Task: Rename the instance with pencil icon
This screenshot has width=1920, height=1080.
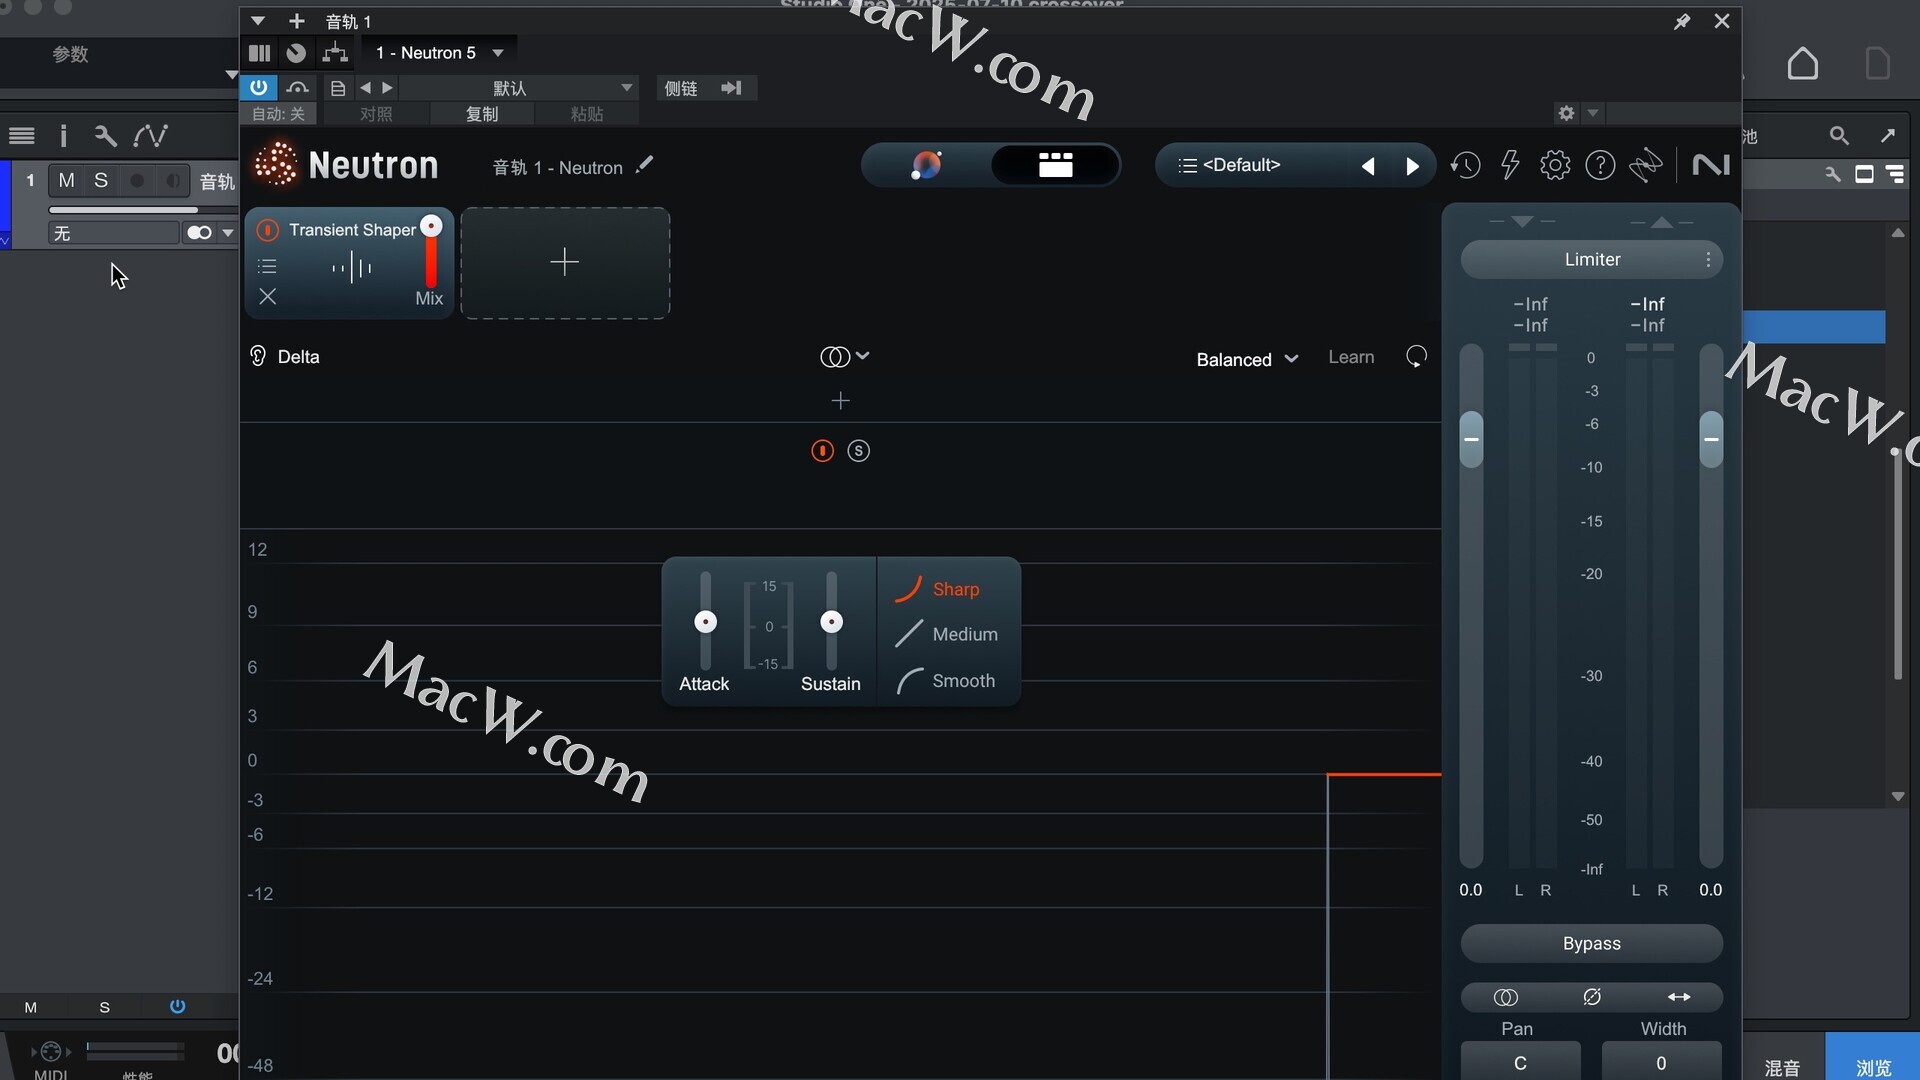Action: [x=645, y=165]
